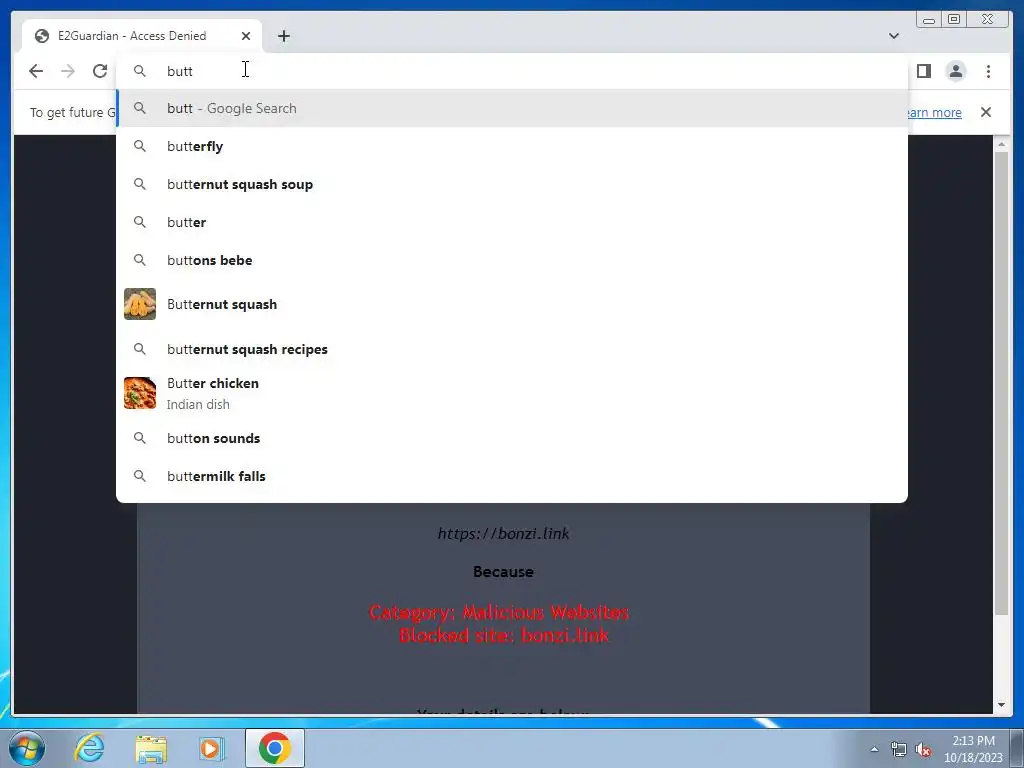Pick the buttermilk falls suggestion
Image resolution: width=1024 pixels, height=768 pixels.
(512, 476)
